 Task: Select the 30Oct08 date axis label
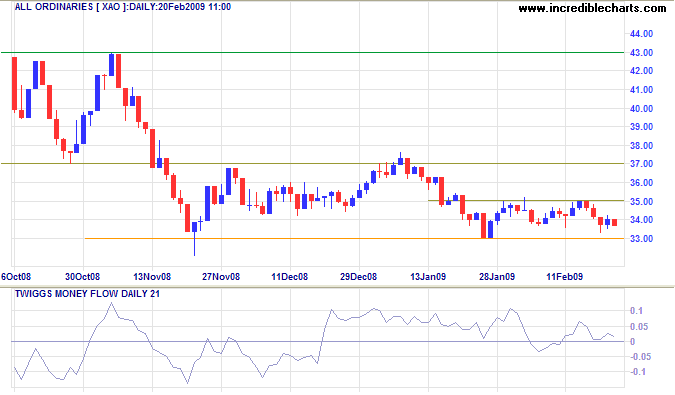click(x=82, y=277)
